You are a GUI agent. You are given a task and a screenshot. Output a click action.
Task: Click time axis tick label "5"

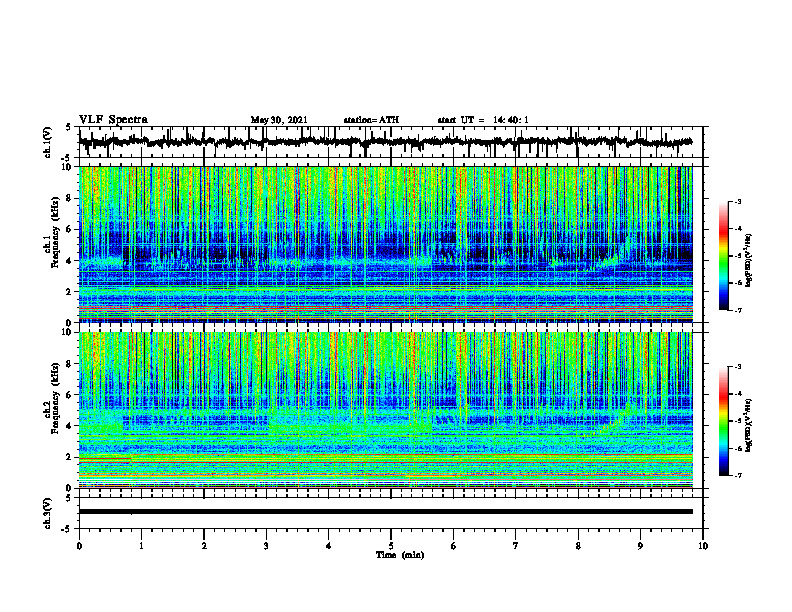(x=391, y=546)
